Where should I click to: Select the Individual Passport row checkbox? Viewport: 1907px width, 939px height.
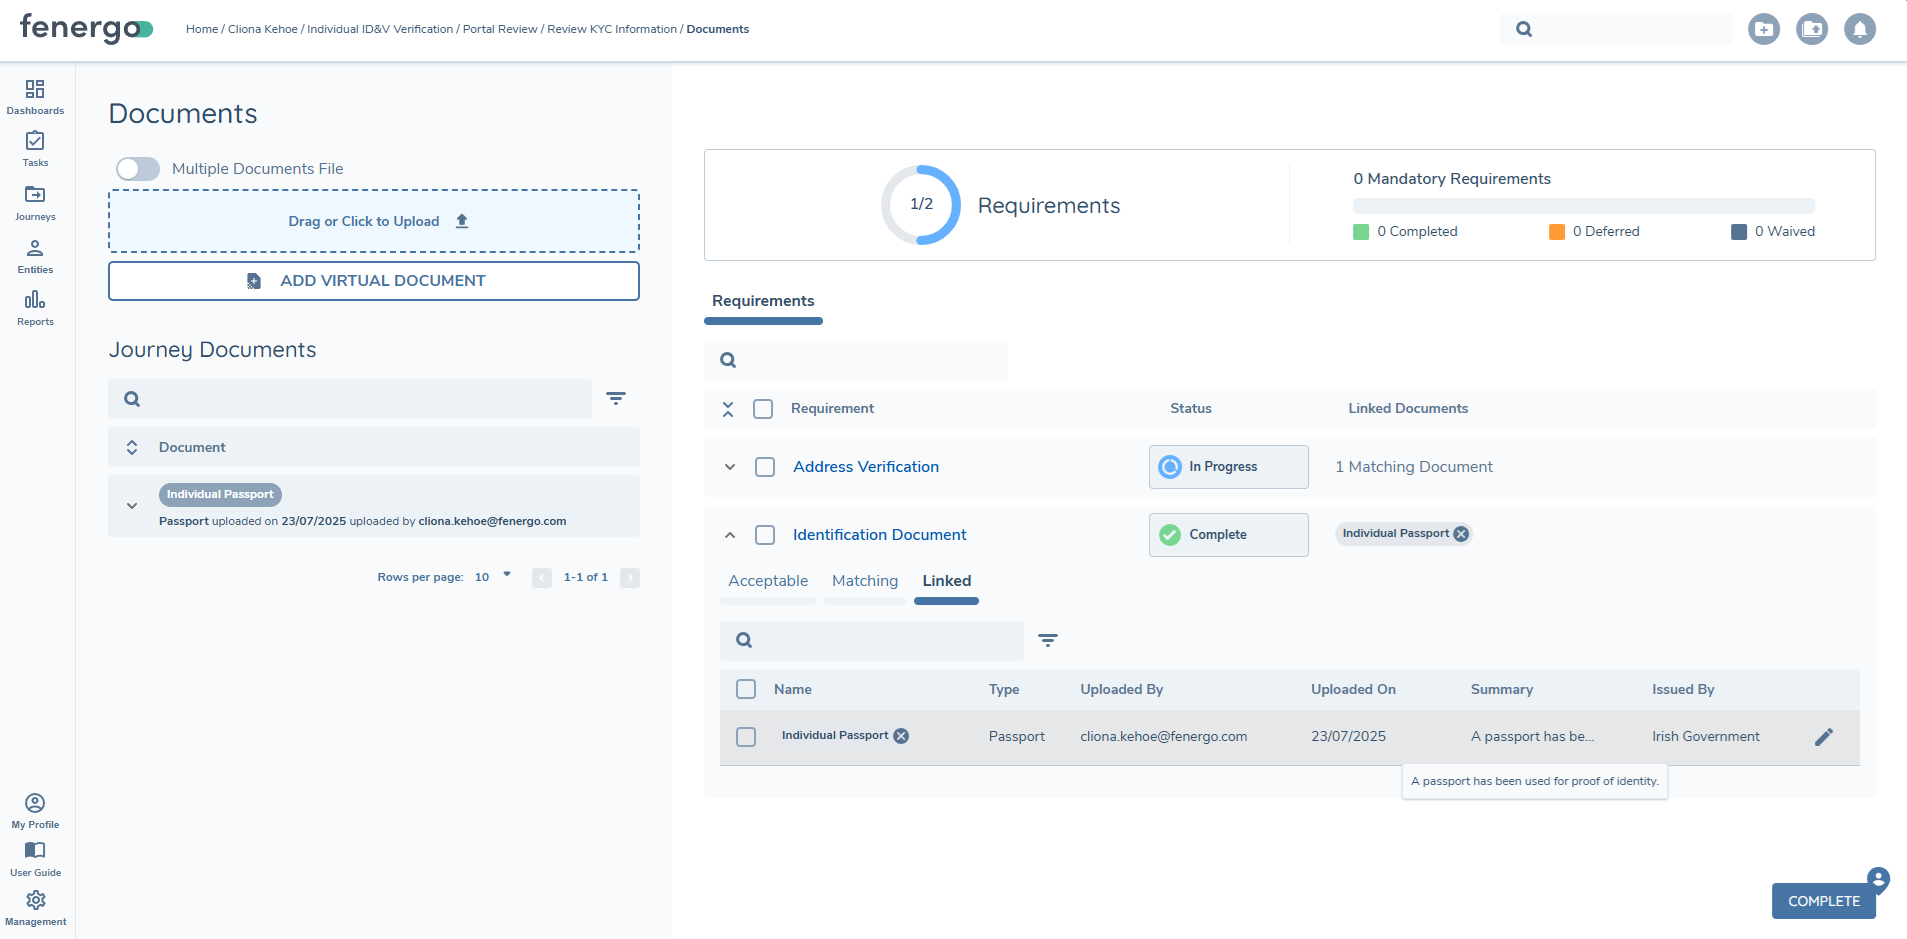coord(746,737)
